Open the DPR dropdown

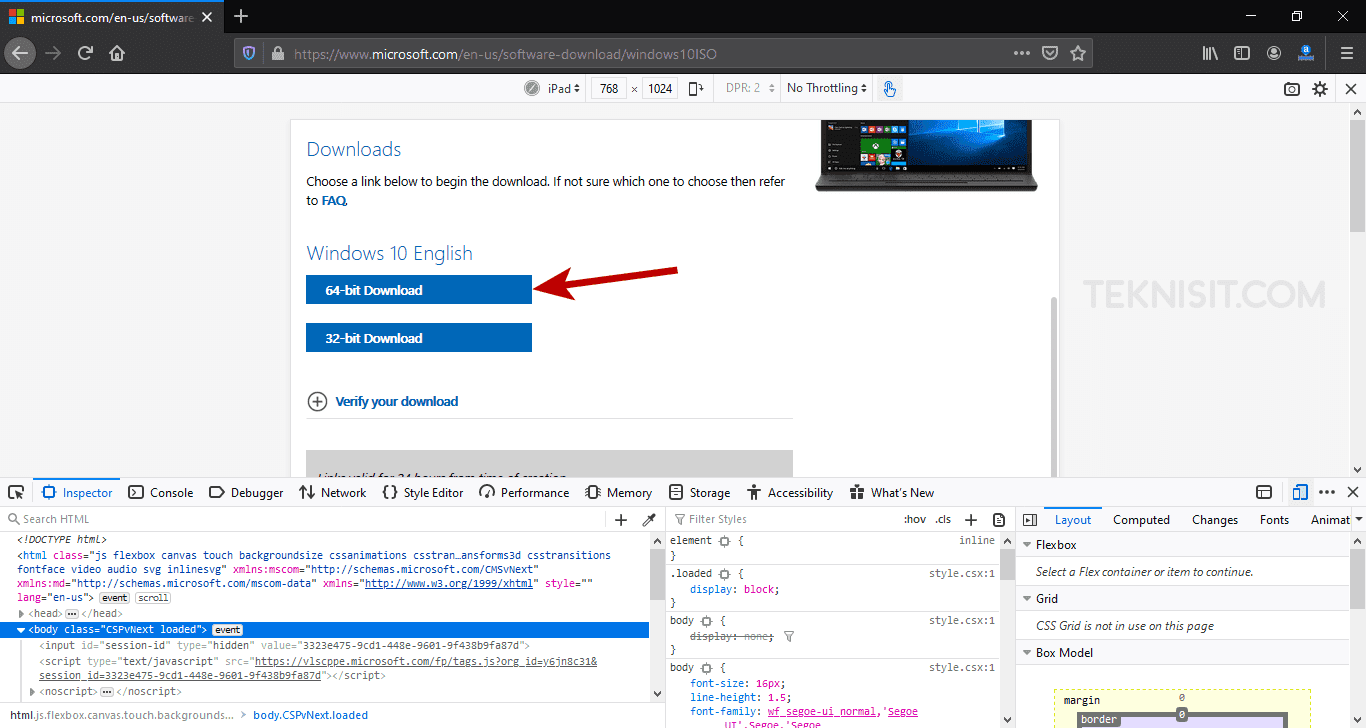coord(750,89)
